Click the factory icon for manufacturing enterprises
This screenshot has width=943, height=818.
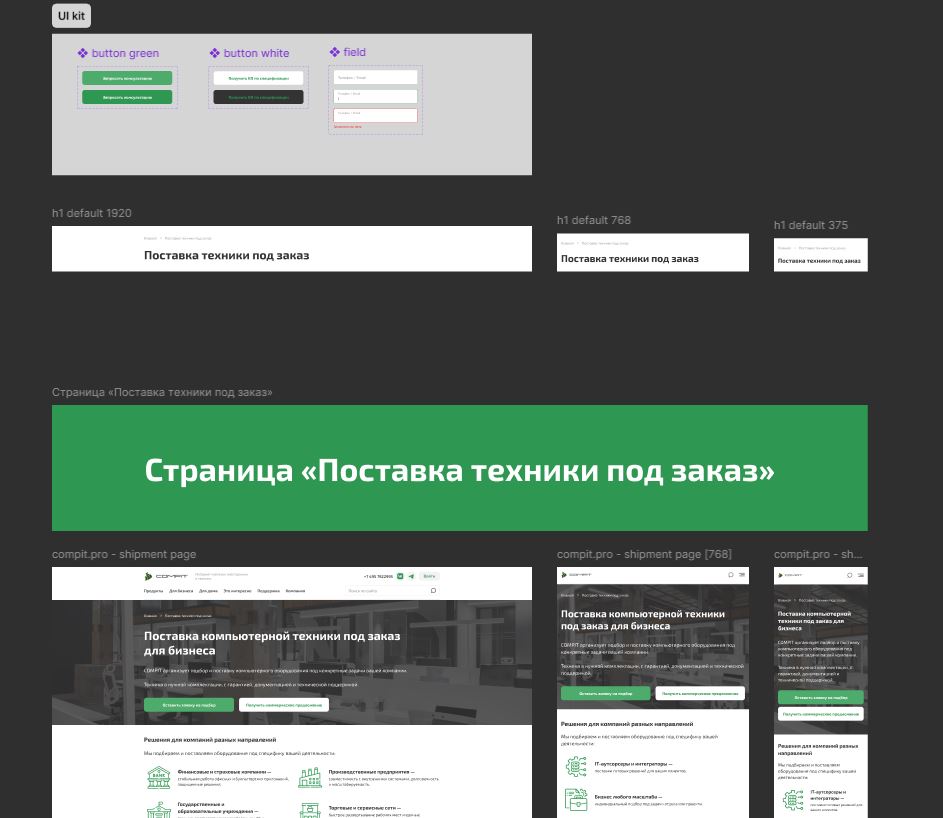[x=310, y=777]
